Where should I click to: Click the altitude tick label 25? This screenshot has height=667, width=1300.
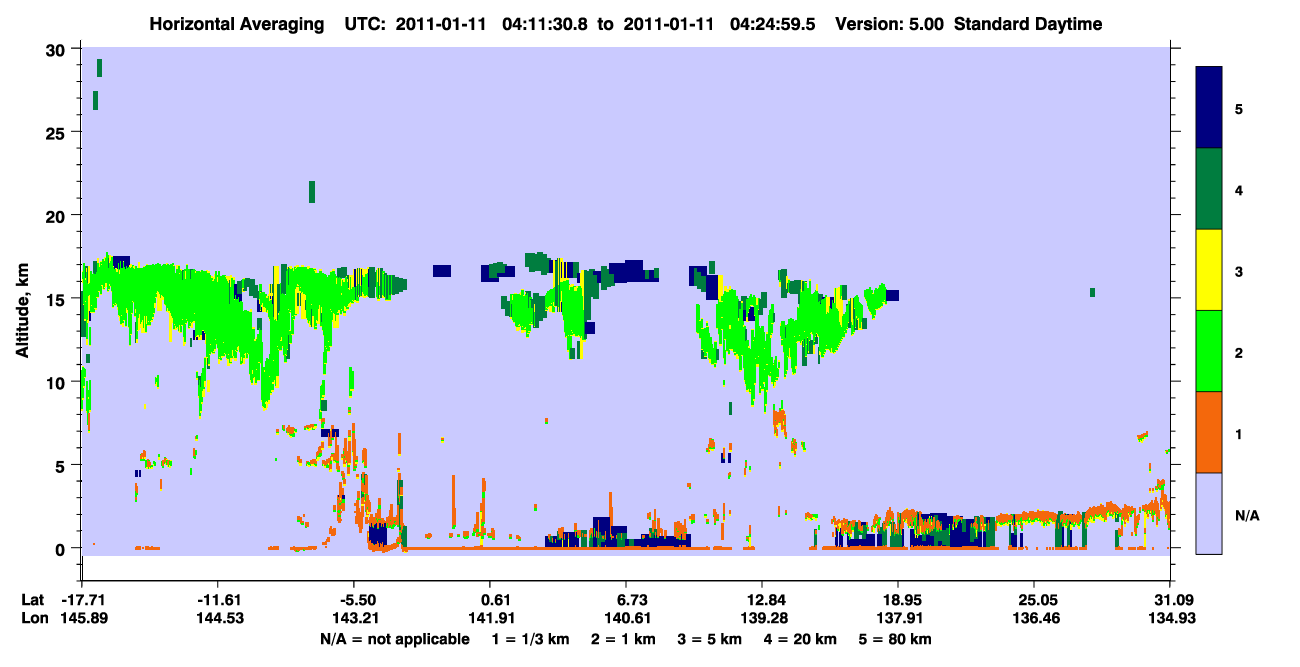tap(58, 133)
